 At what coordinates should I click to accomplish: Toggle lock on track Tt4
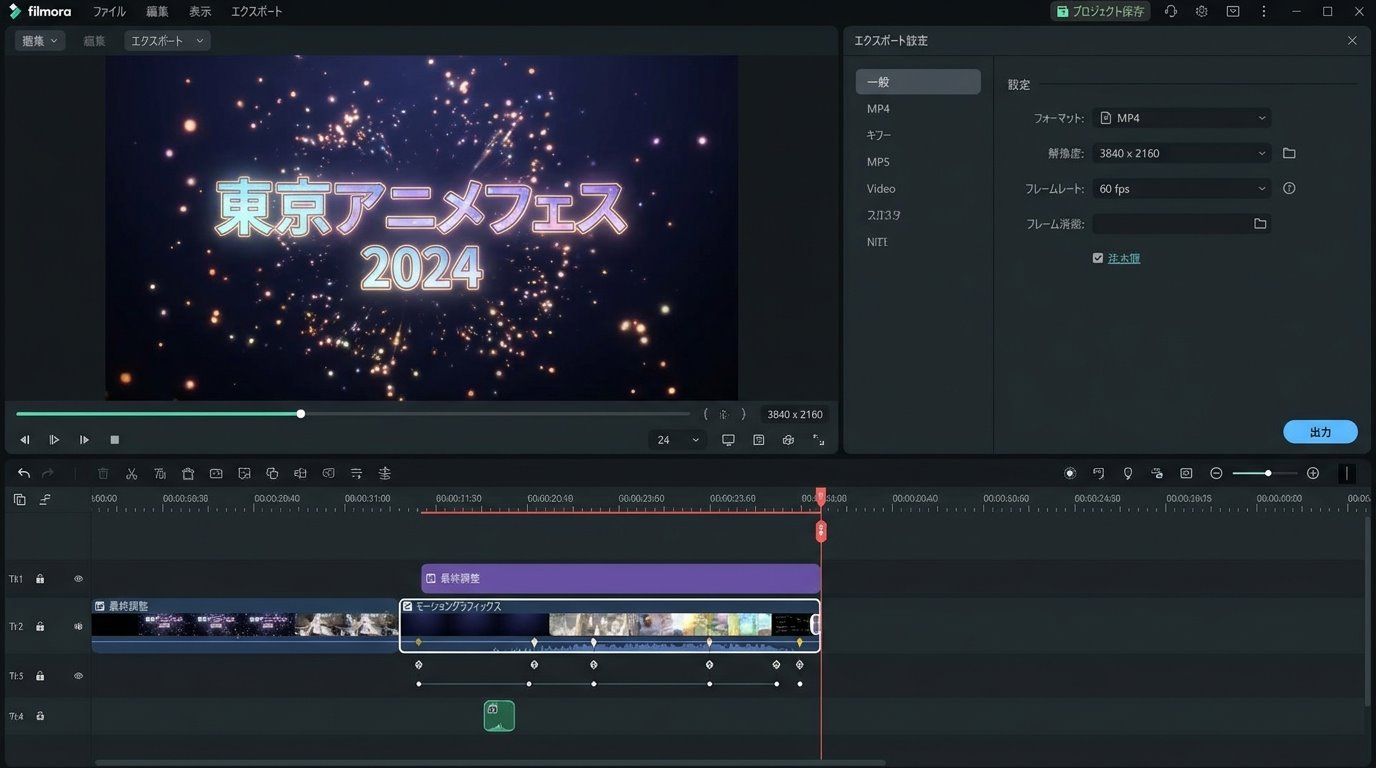40,716
